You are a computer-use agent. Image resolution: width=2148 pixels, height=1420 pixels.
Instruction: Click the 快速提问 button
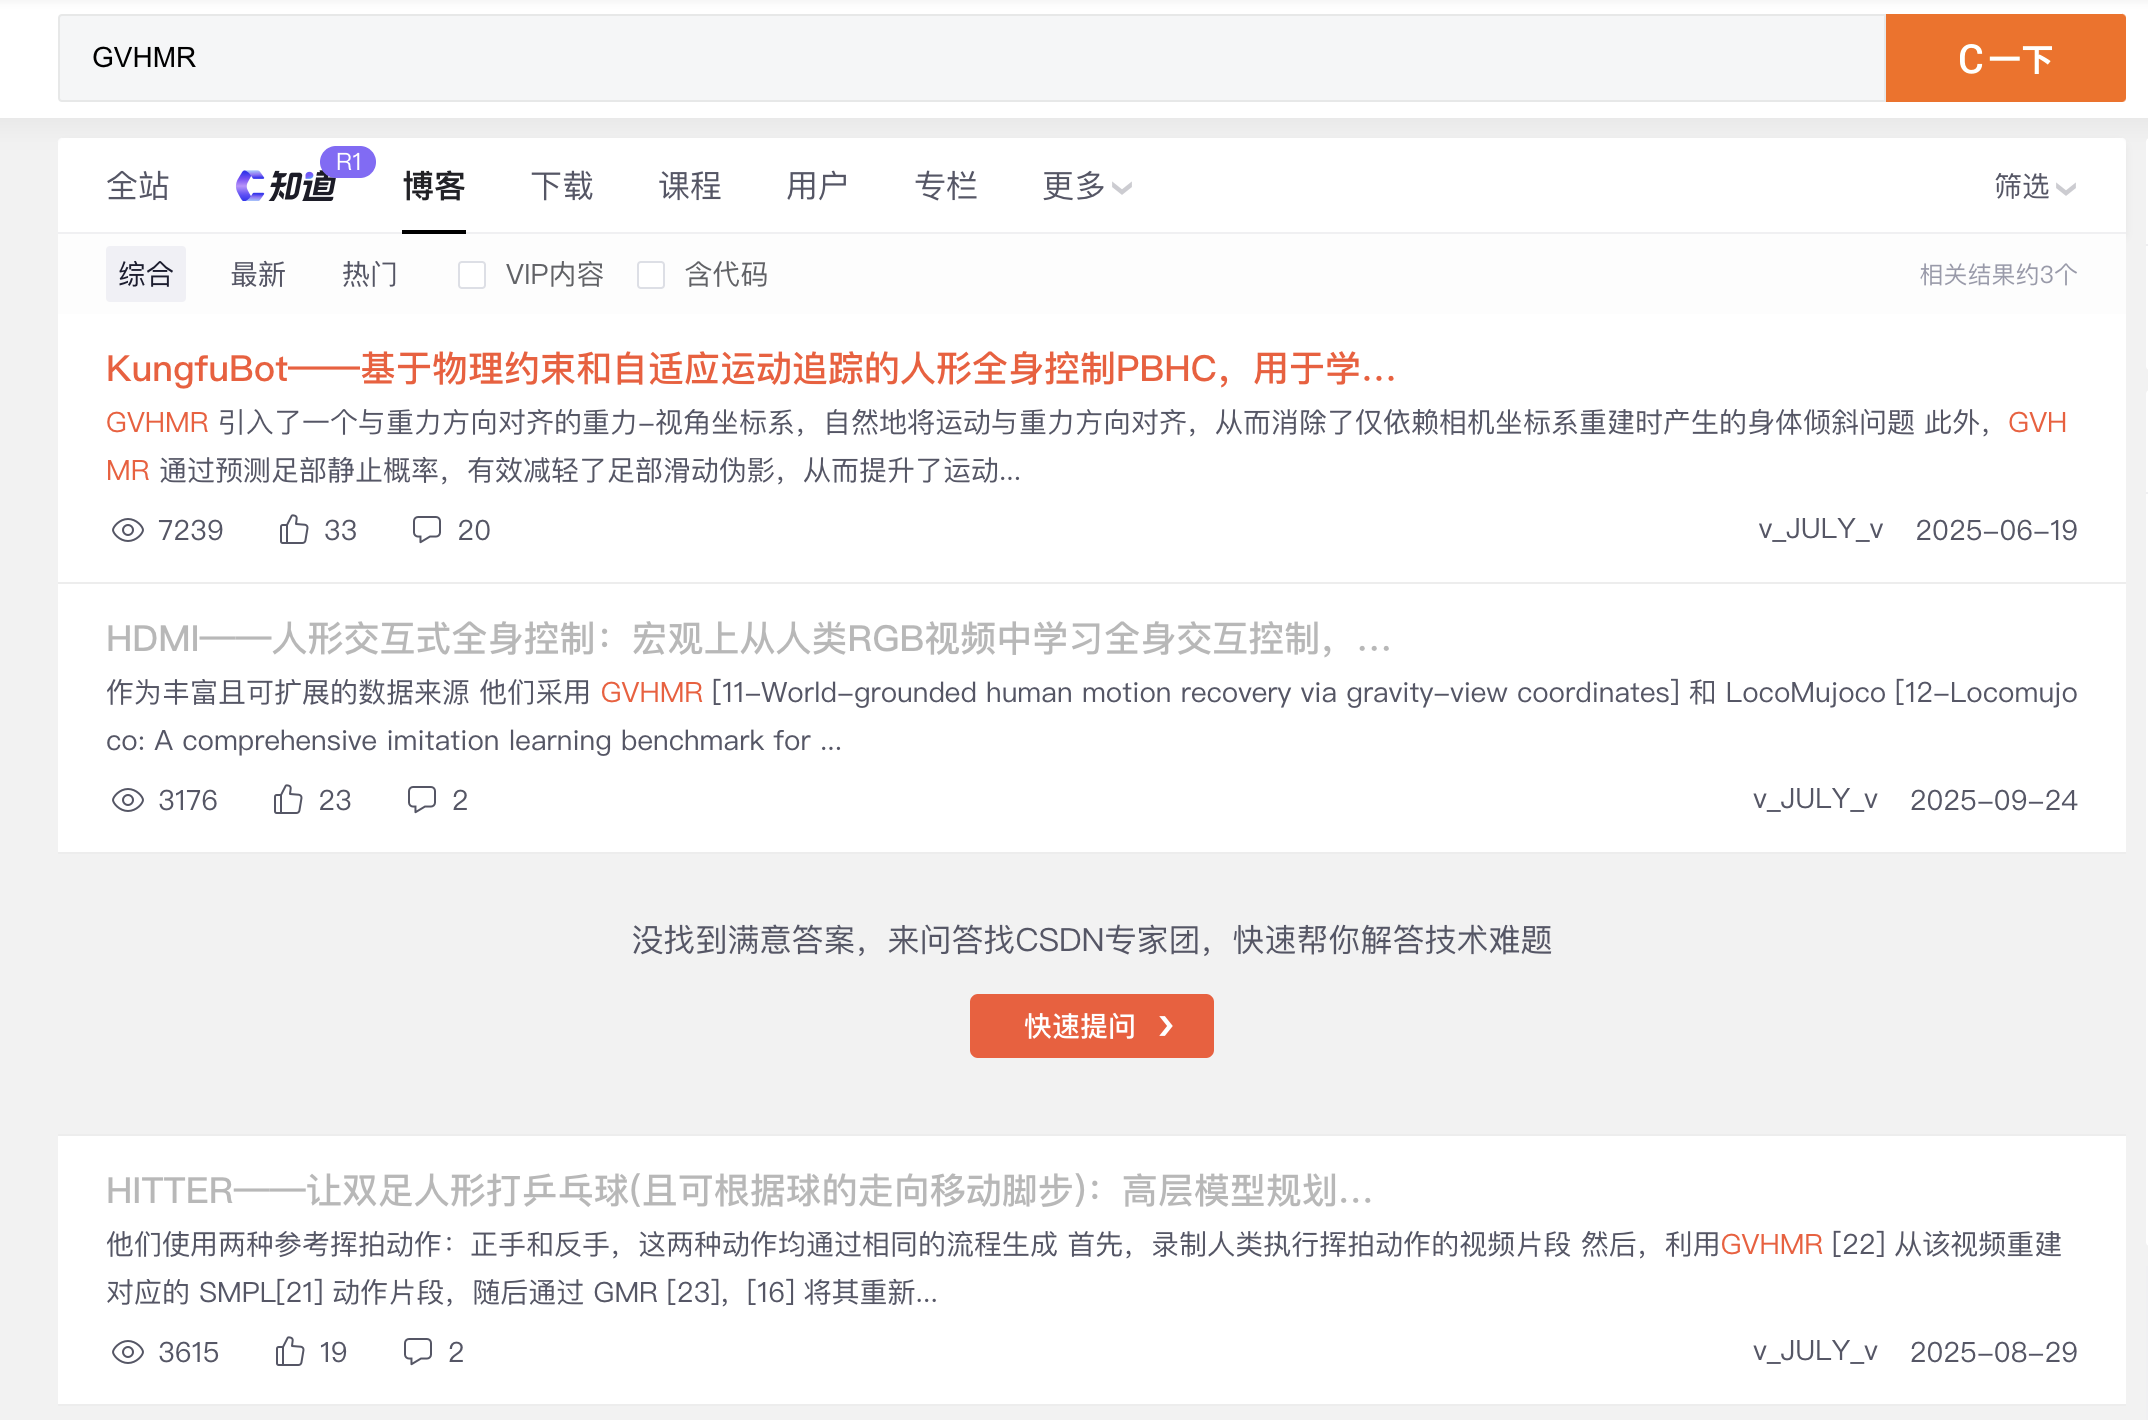pyautogui.click(x=1091, y=1026)
